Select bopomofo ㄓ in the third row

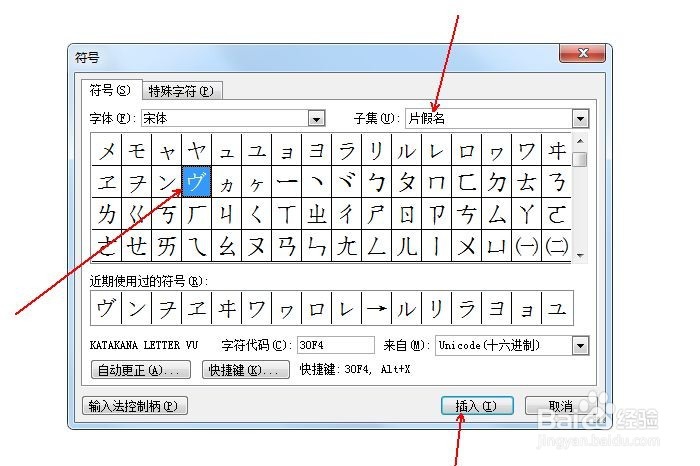coord(317,213)
